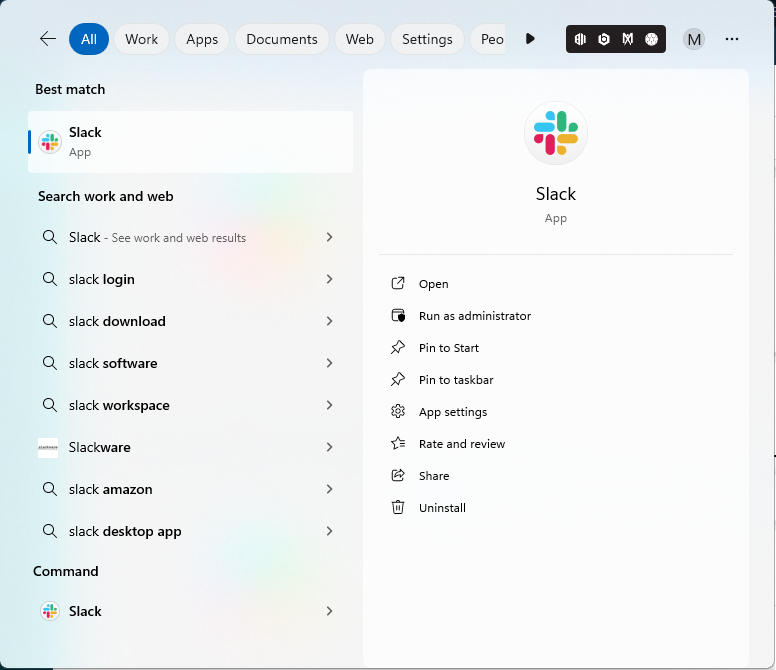Switch to the Apps filter tab

[x=202, y=39]
